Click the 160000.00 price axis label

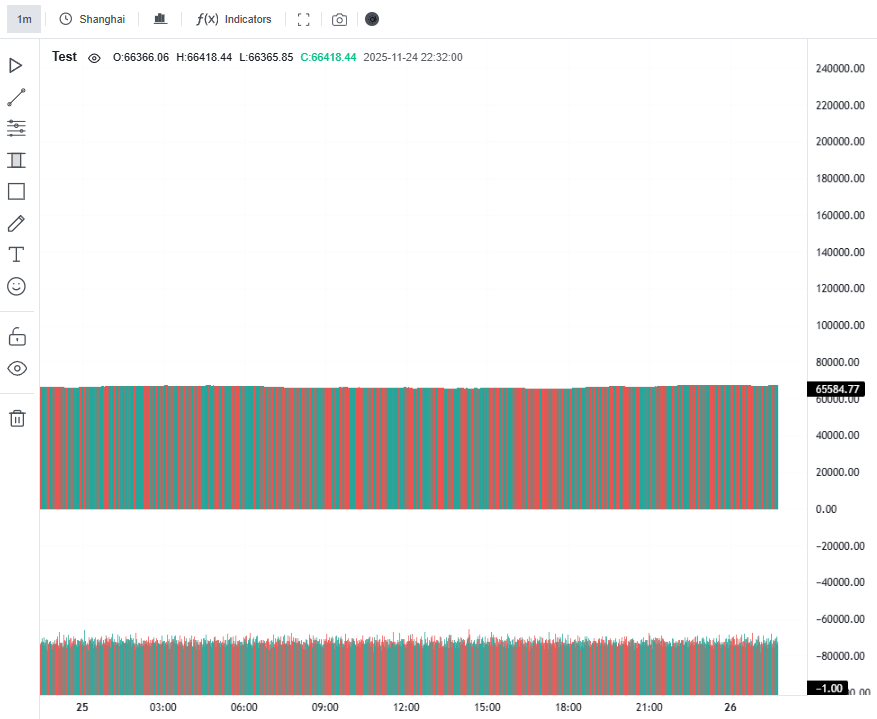[x=840, y=215]
